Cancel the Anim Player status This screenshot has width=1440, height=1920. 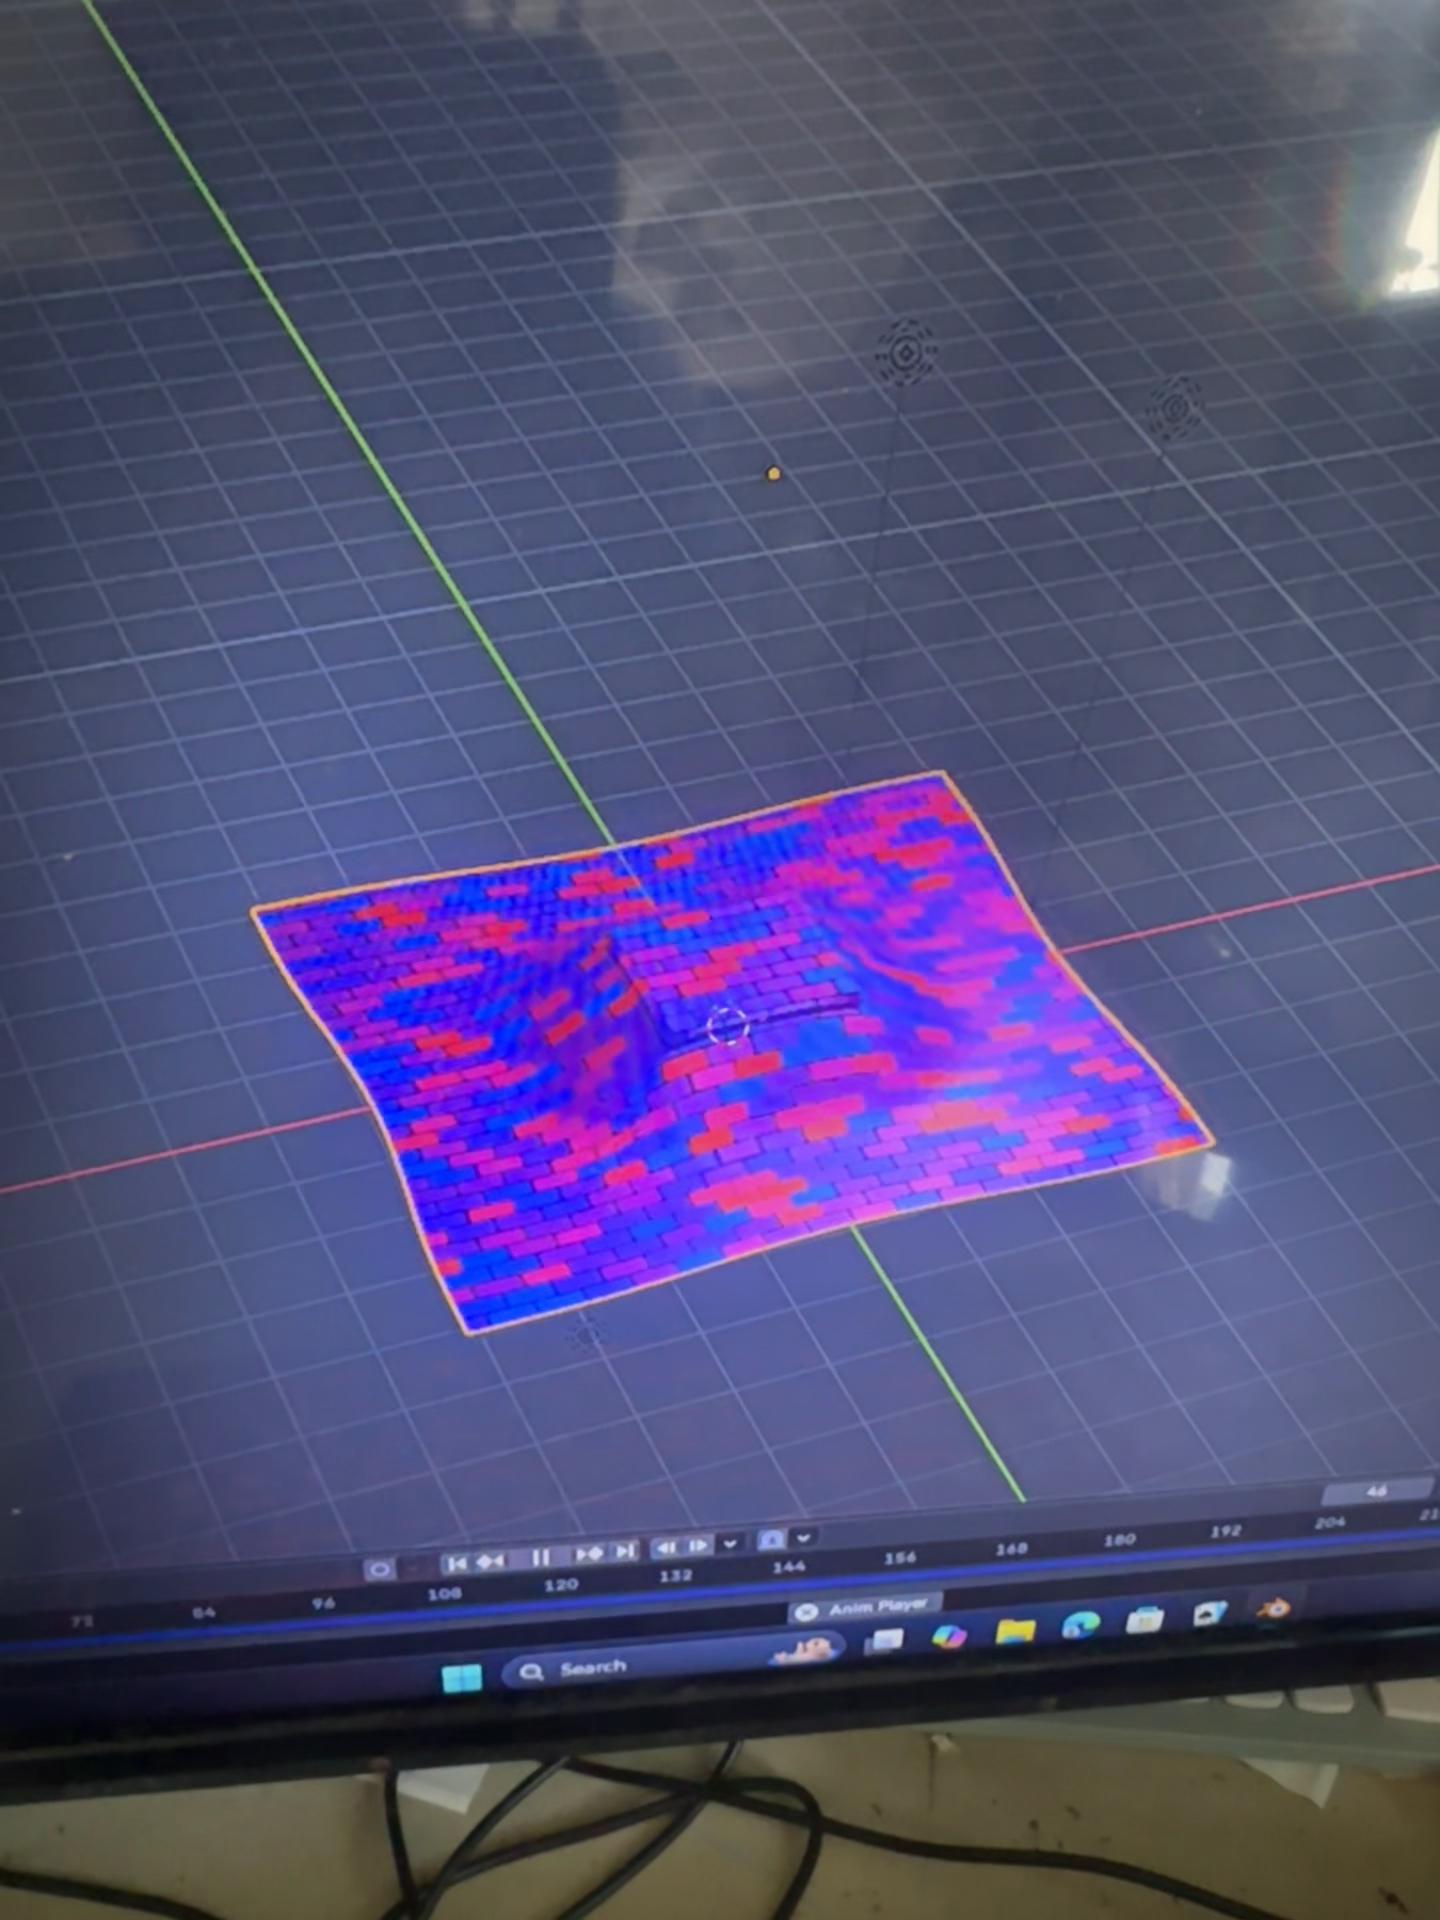[x=807, y=1611]
